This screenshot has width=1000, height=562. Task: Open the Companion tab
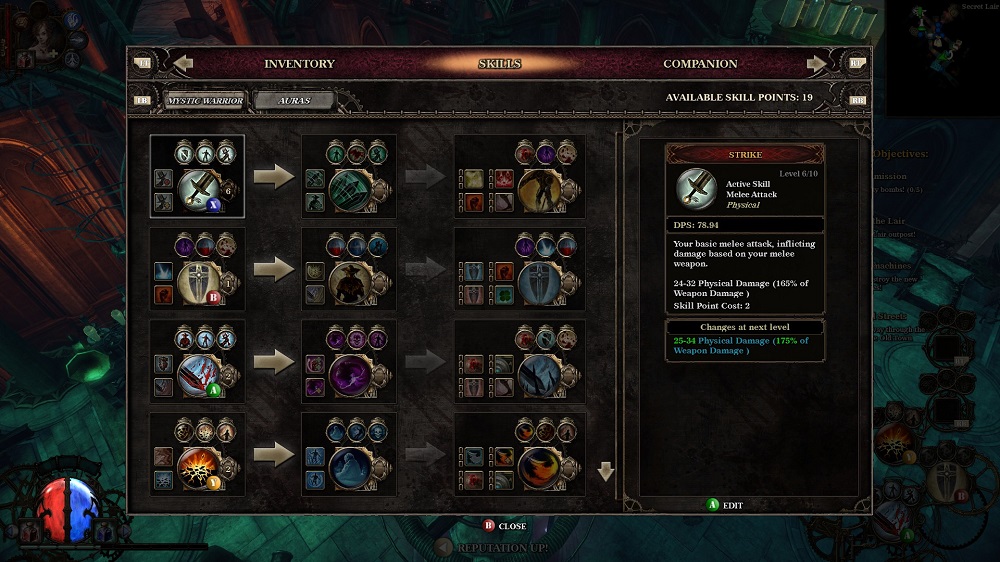[700, 64]
